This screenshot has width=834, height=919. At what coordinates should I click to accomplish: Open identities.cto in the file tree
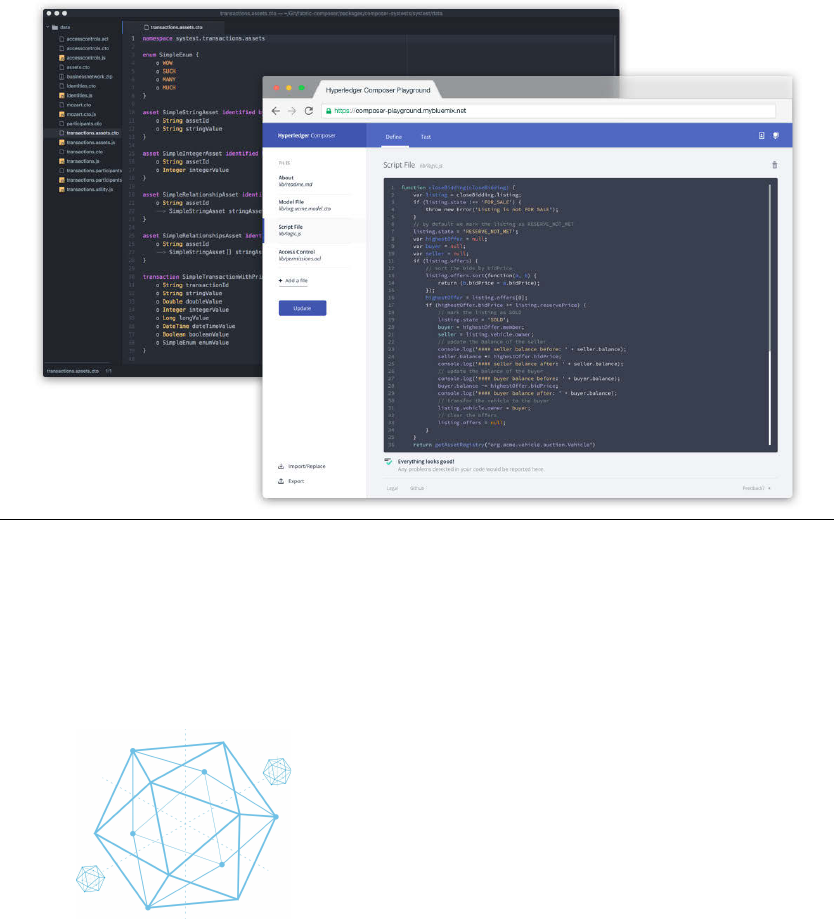coord(81,86)
